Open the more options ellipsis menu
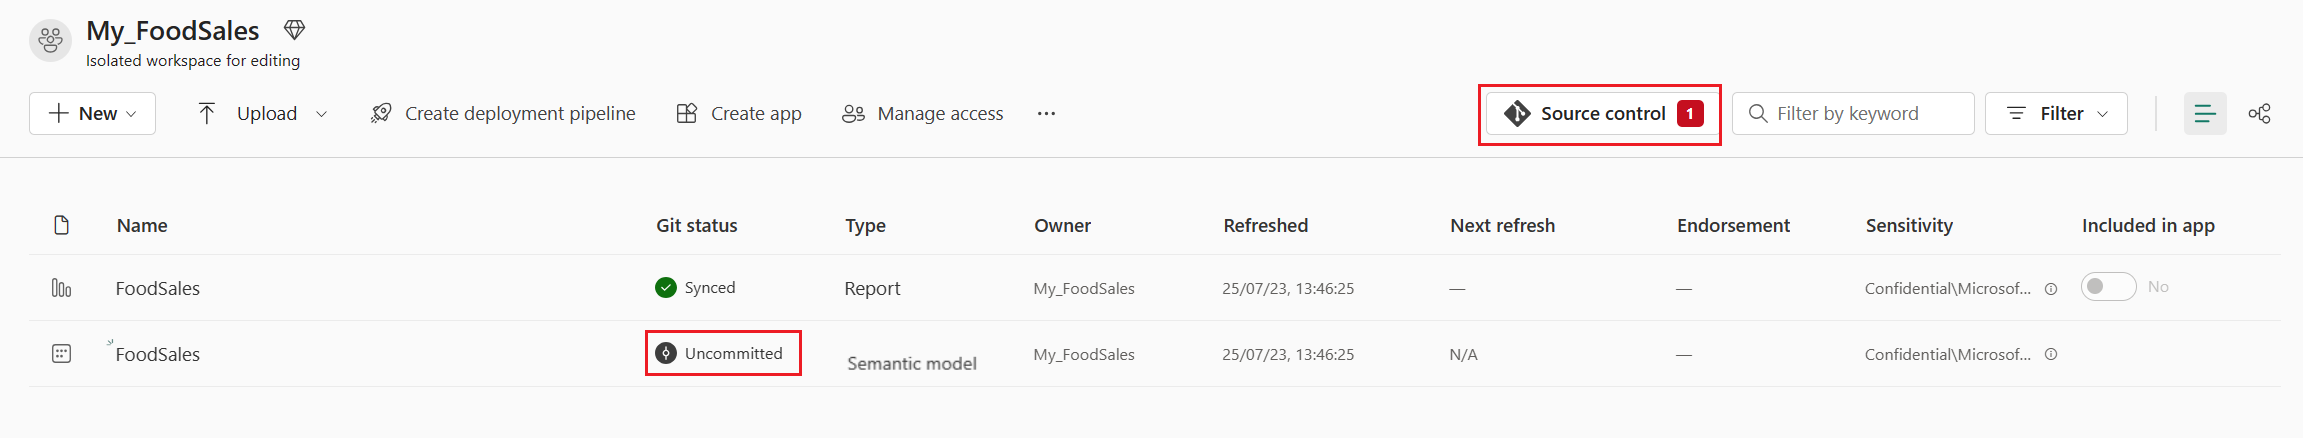 pos(1046,114)
